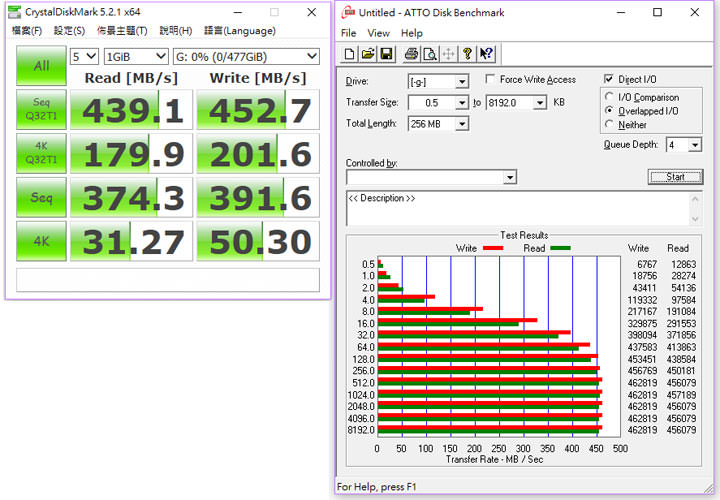Open the Transfer Size minimum 0.5 dropdown

pos(462,102)
